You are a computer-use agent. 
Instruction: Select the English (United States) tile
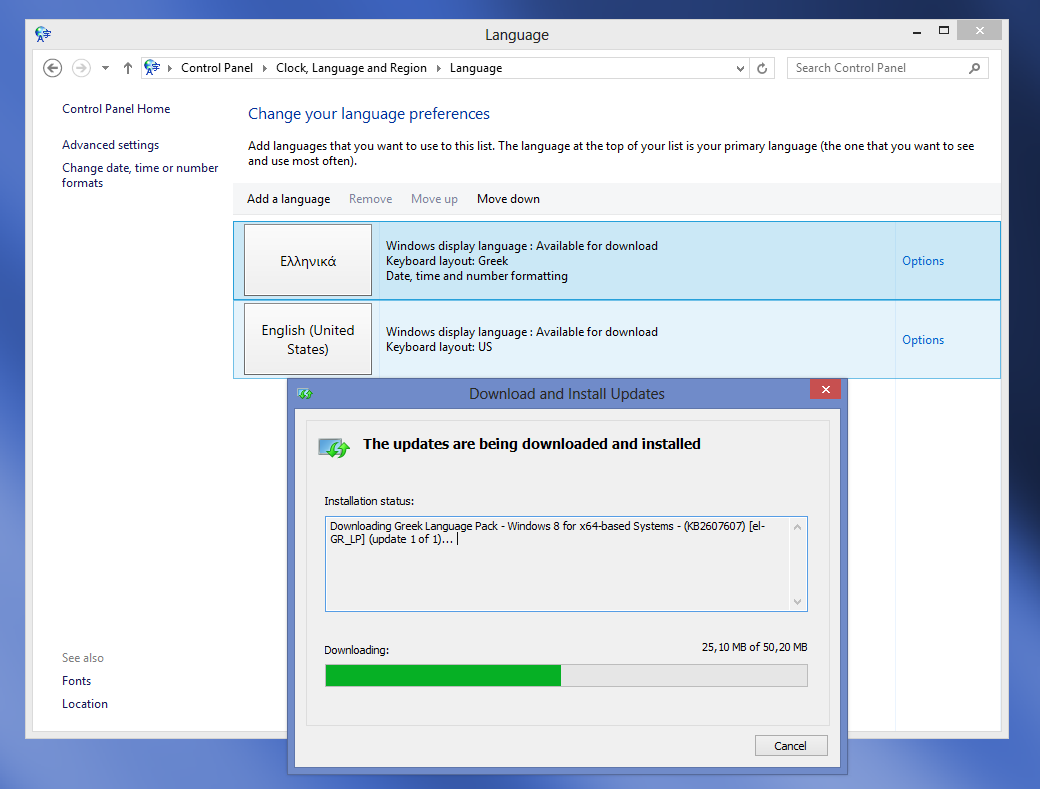click(x=308, y=339)
